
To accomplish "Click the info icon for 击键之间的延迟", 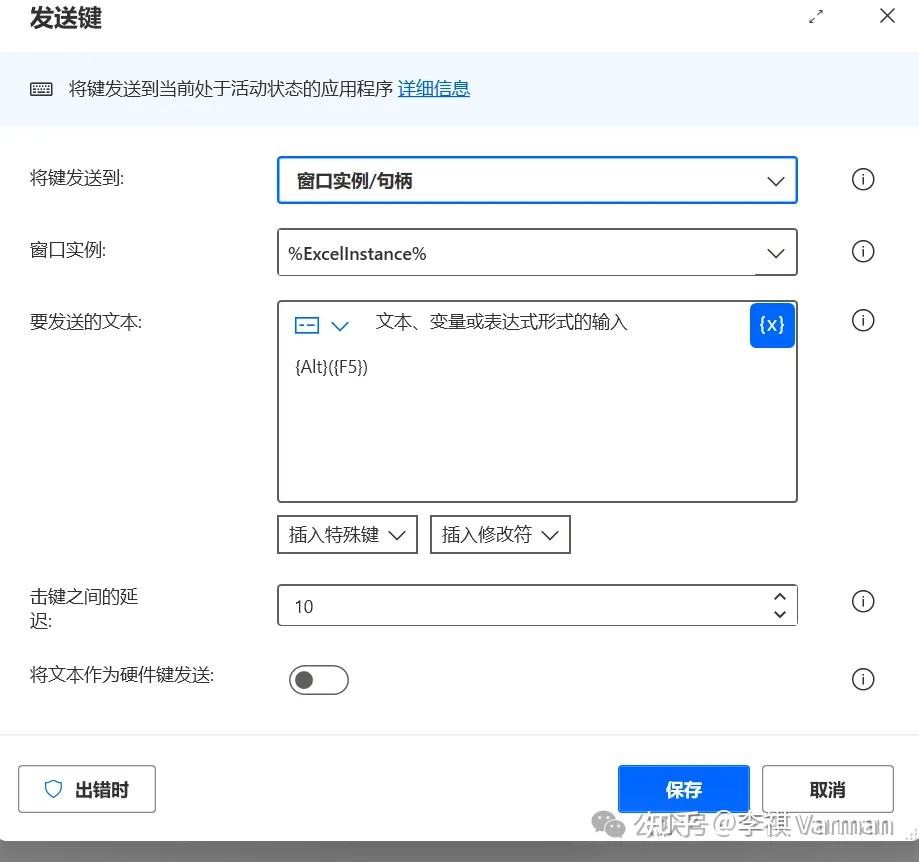I will click(x=862, y=601).
